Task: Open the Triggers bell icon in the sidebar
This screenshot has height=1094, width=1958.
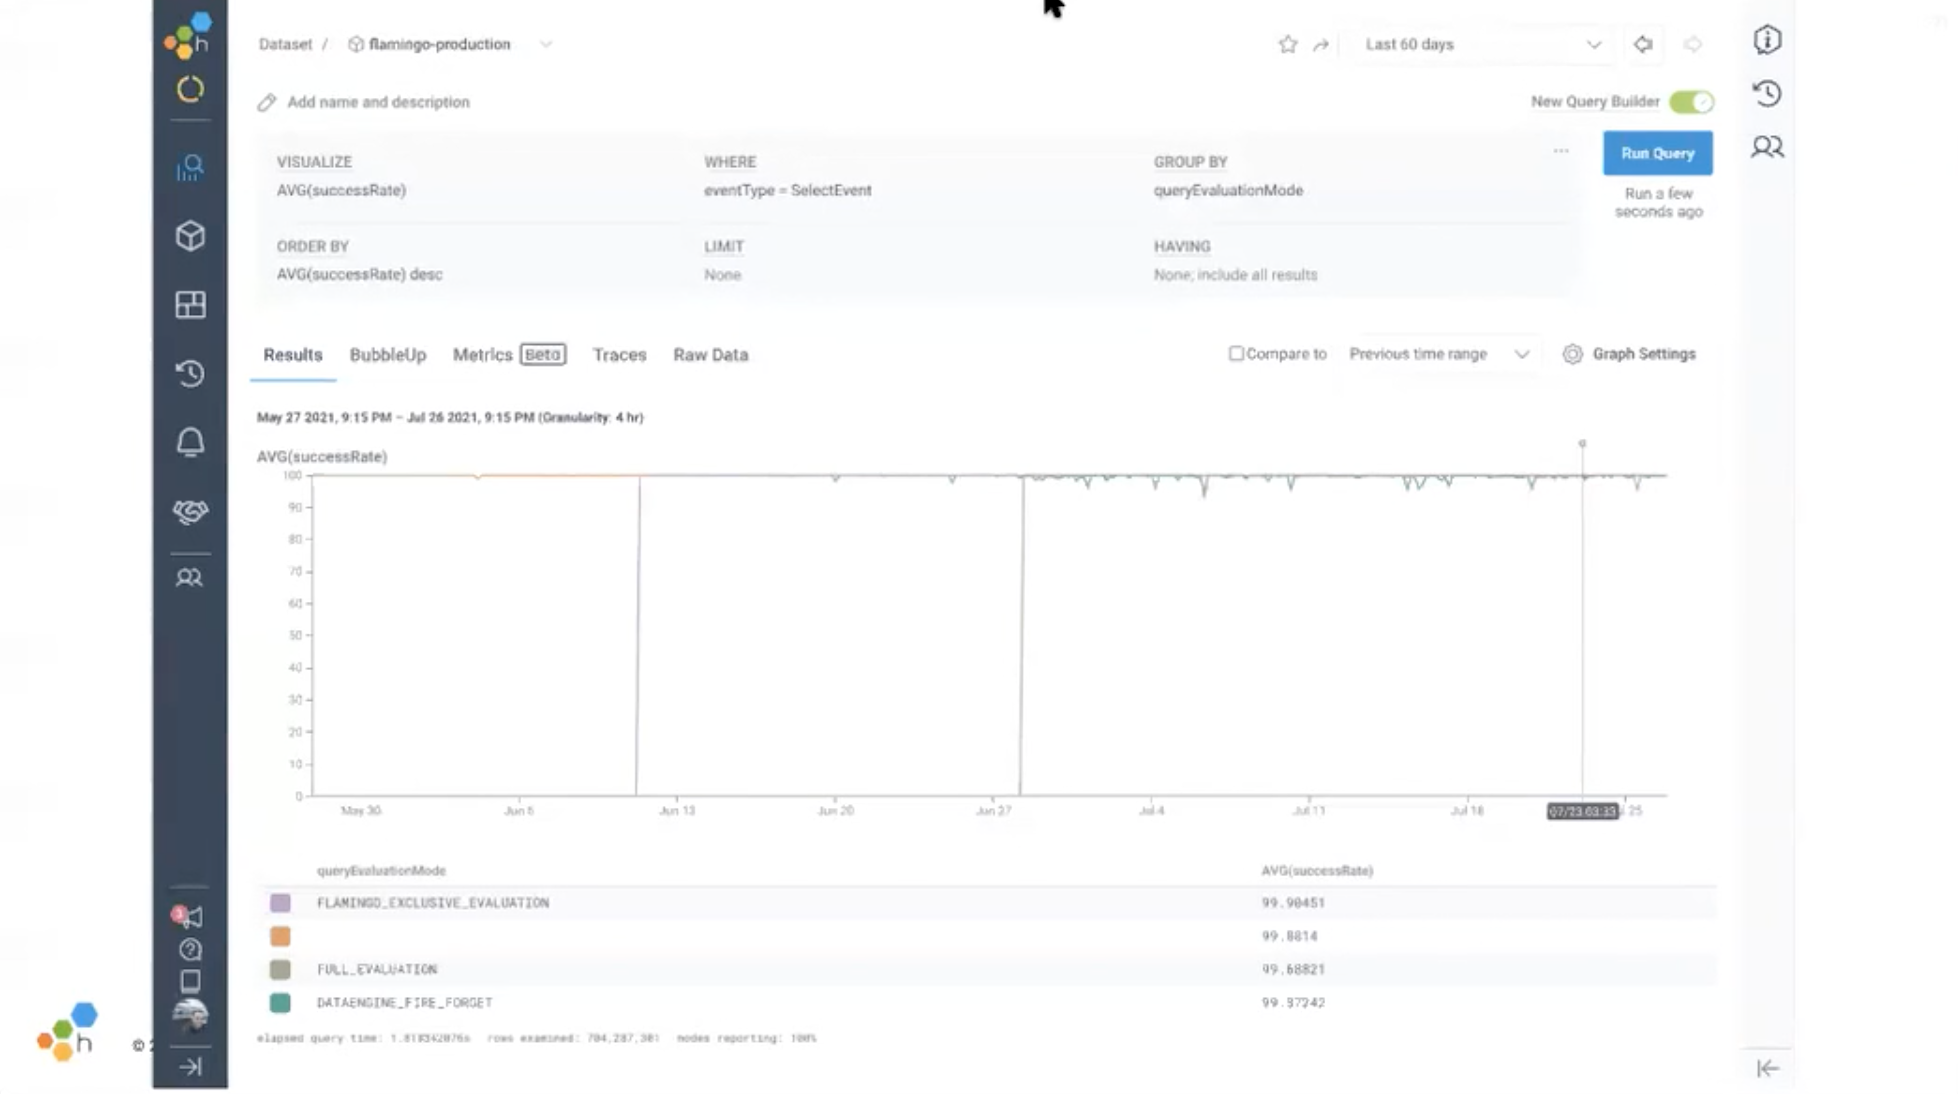Action: [x=190, y=442]
